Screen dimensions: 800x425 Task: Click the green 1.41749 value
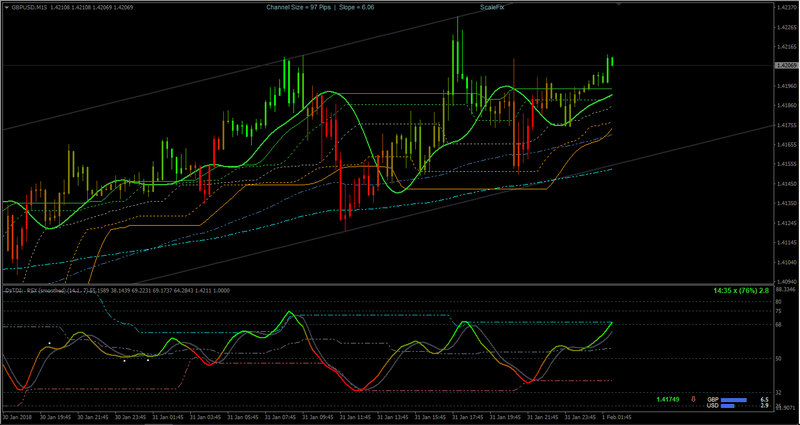pos(668,399)
